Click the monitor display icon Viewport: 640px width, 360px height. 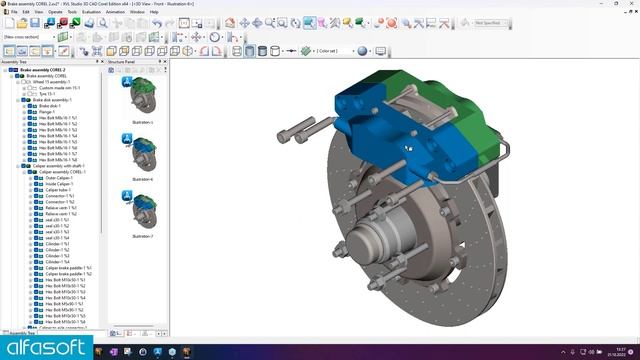tap(380, 51)
